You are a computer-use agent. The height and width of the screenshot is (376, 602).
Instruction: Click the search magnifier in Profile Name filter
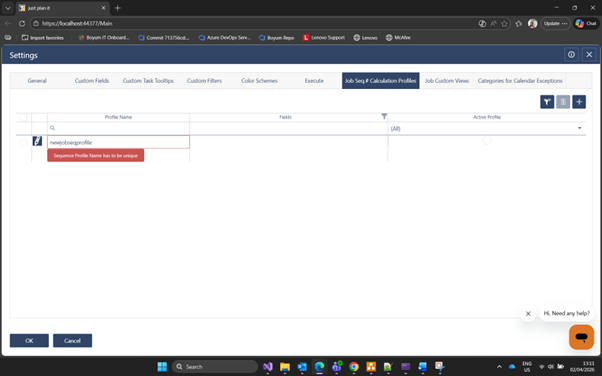(x=52, y=128)
